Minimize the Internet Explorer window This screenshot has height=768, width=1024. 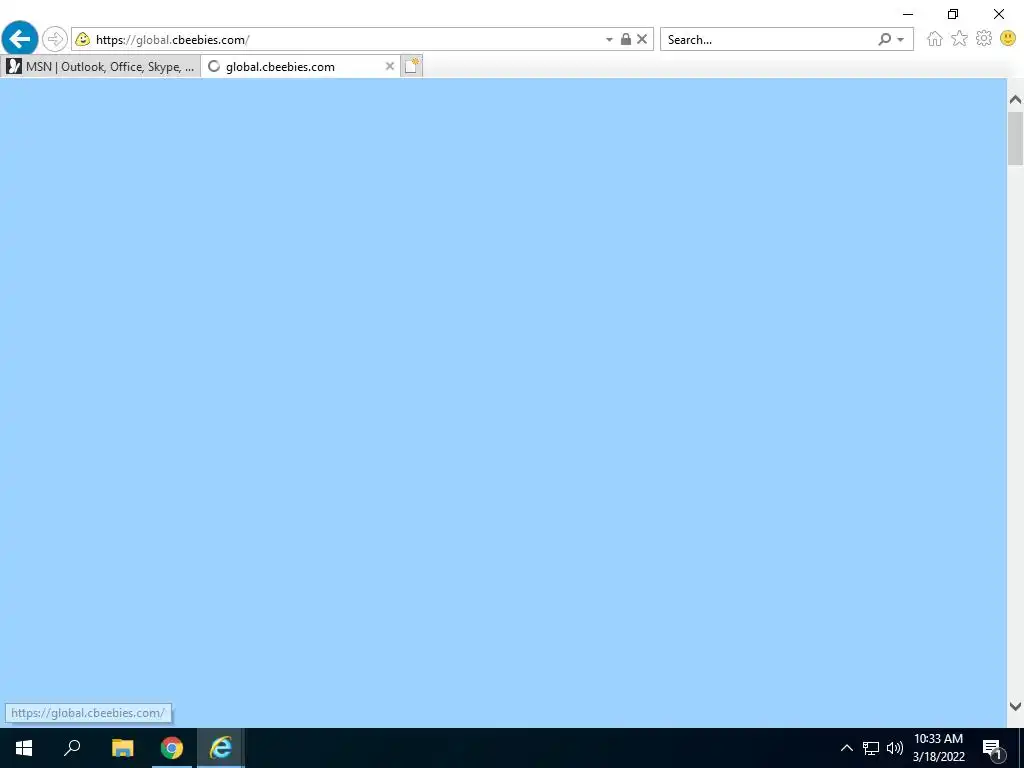[908, 14]
